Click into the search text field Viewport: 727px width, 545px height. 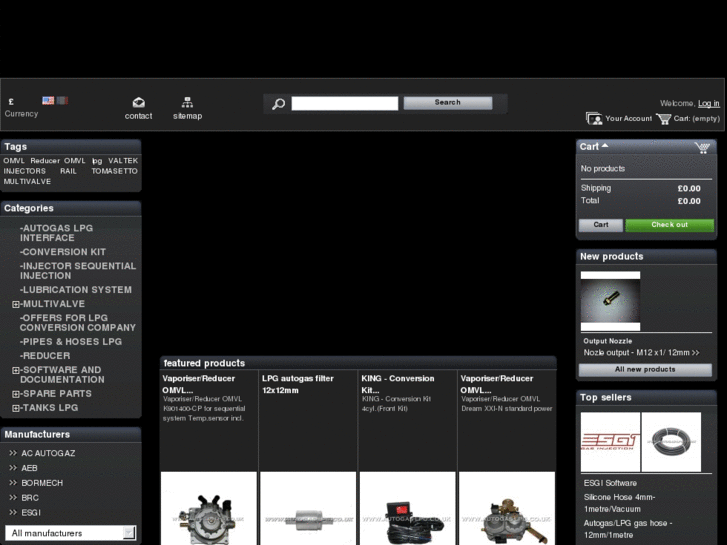(344, 103)
